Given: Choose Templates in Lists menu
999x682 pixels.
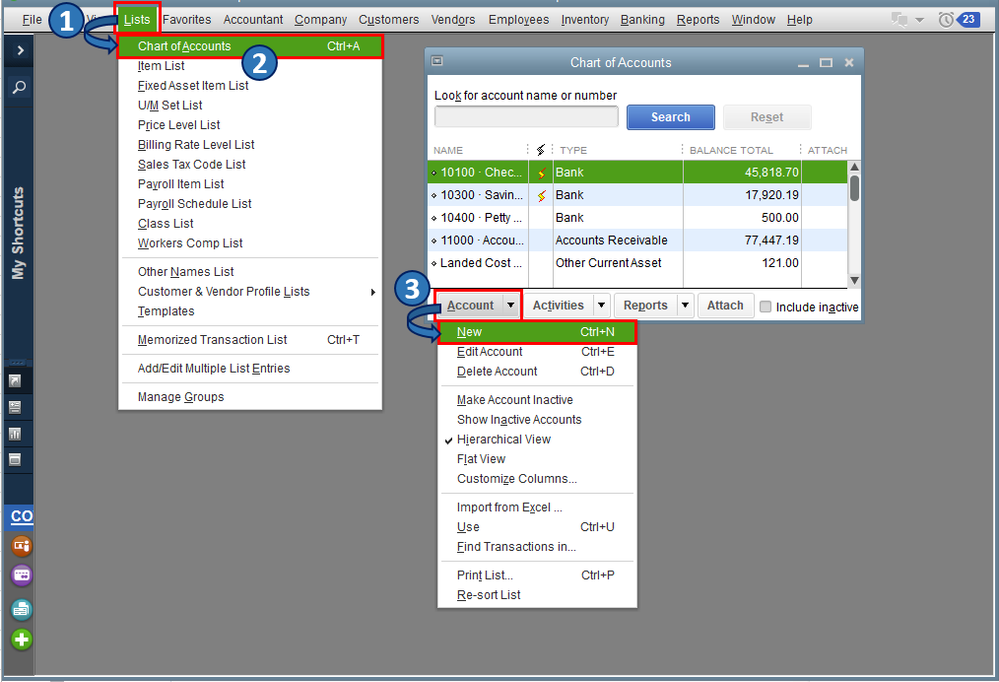Looking at the screenshot, I should tap(166, 311).
